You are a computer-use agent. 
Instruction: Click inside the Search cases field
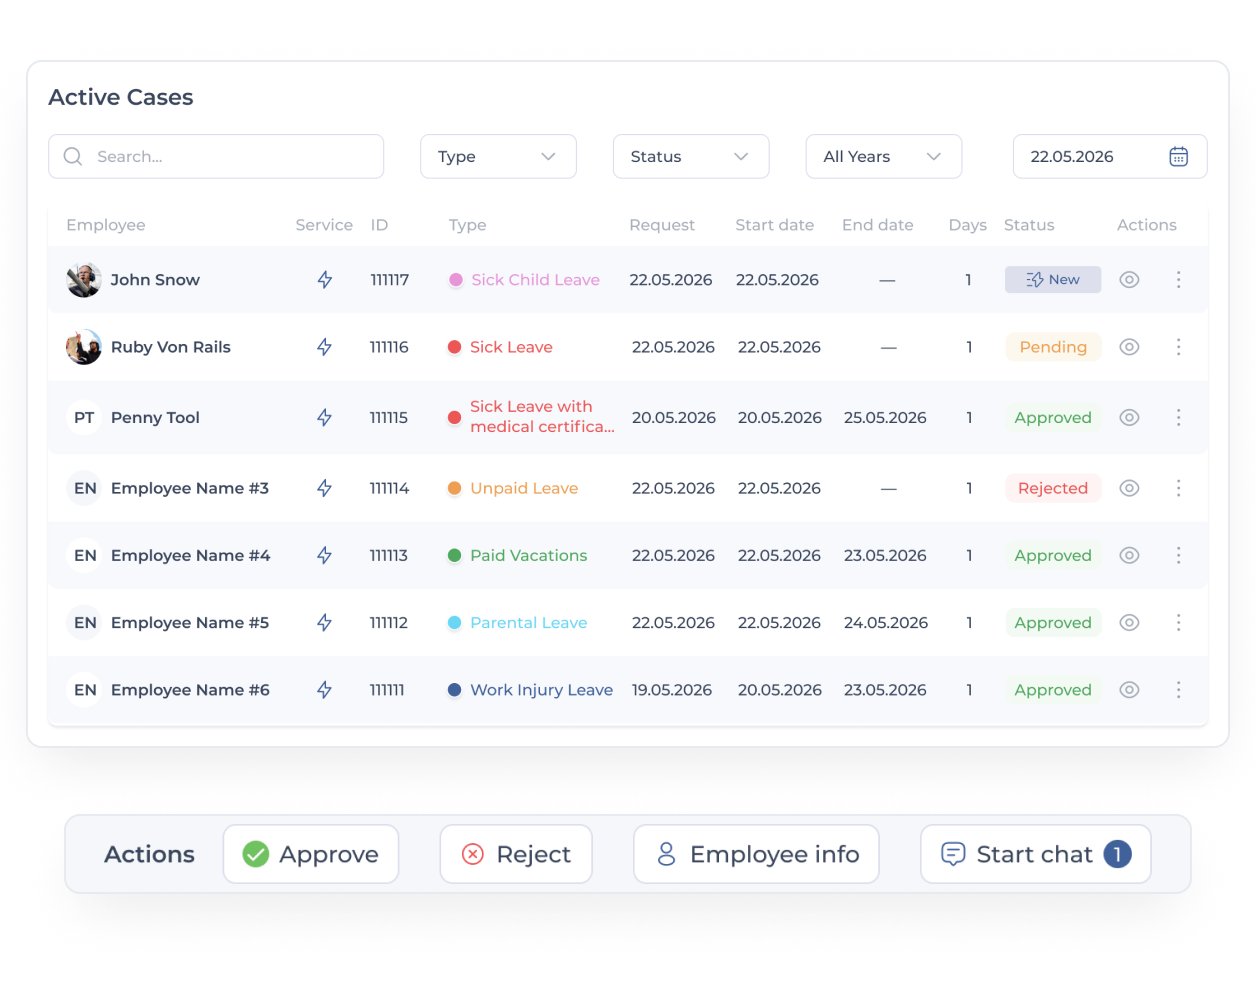(x=216, y=157)
